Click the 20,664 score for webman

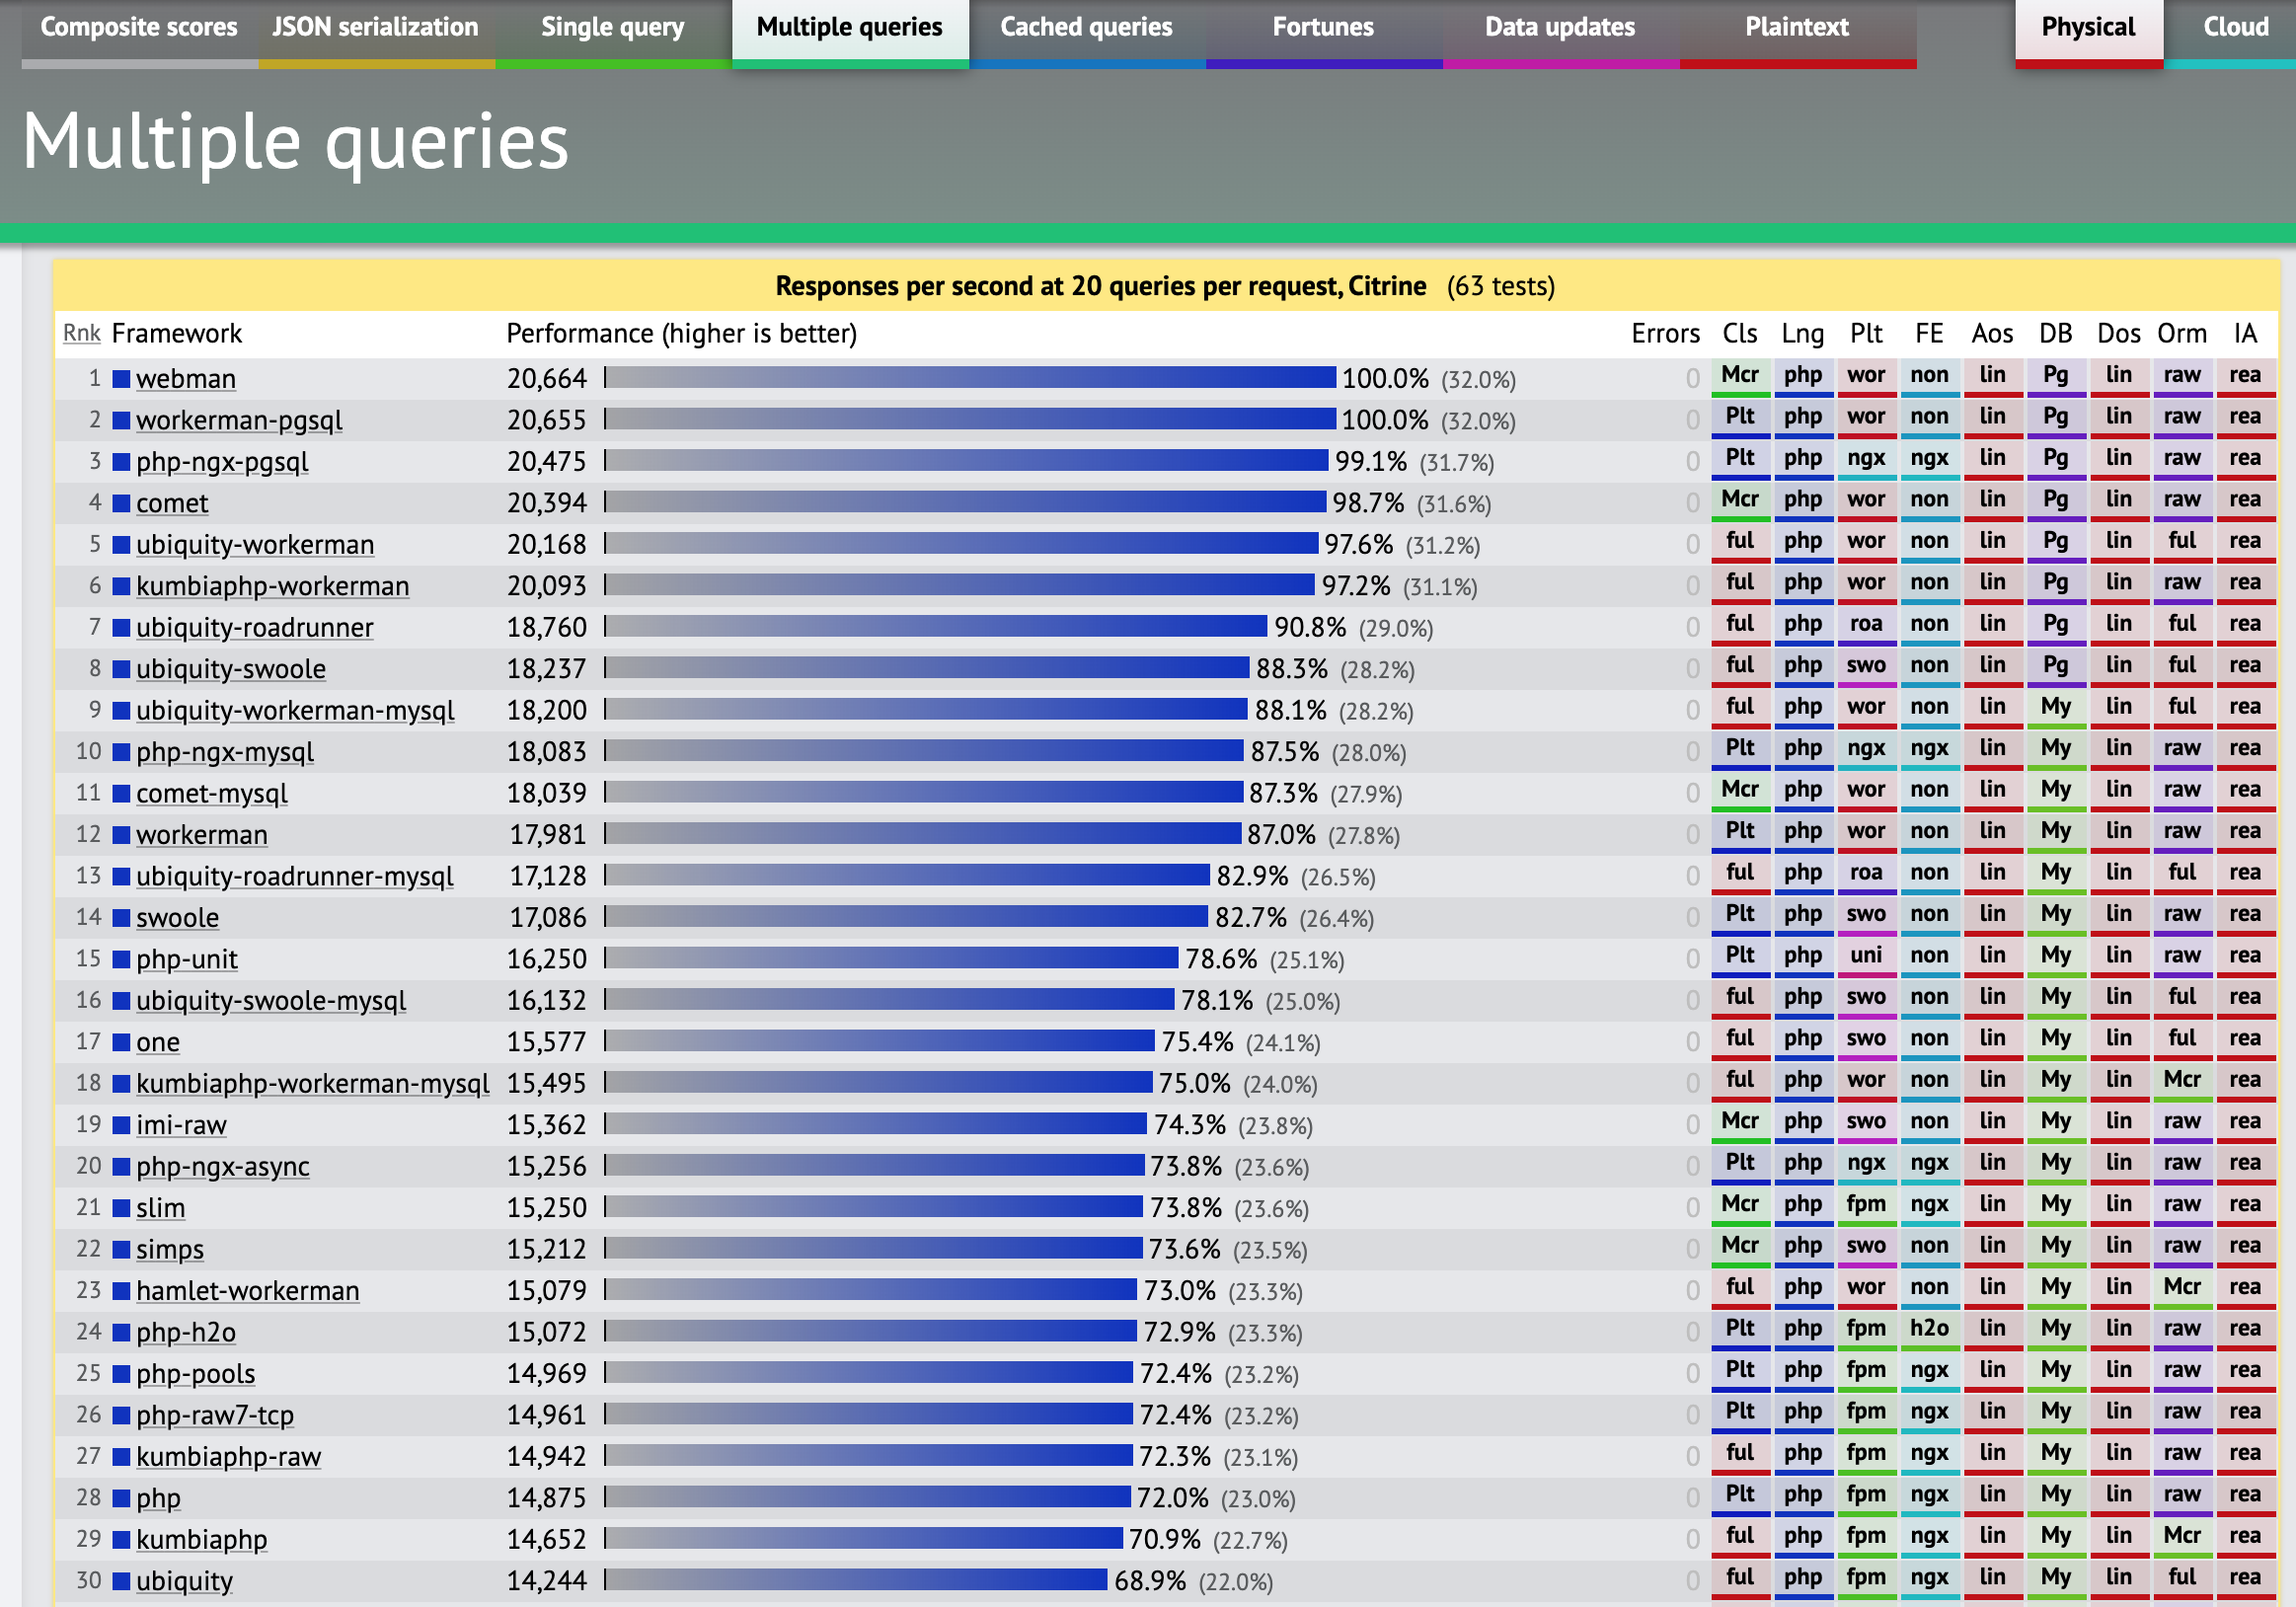click(x=547, y=379)
